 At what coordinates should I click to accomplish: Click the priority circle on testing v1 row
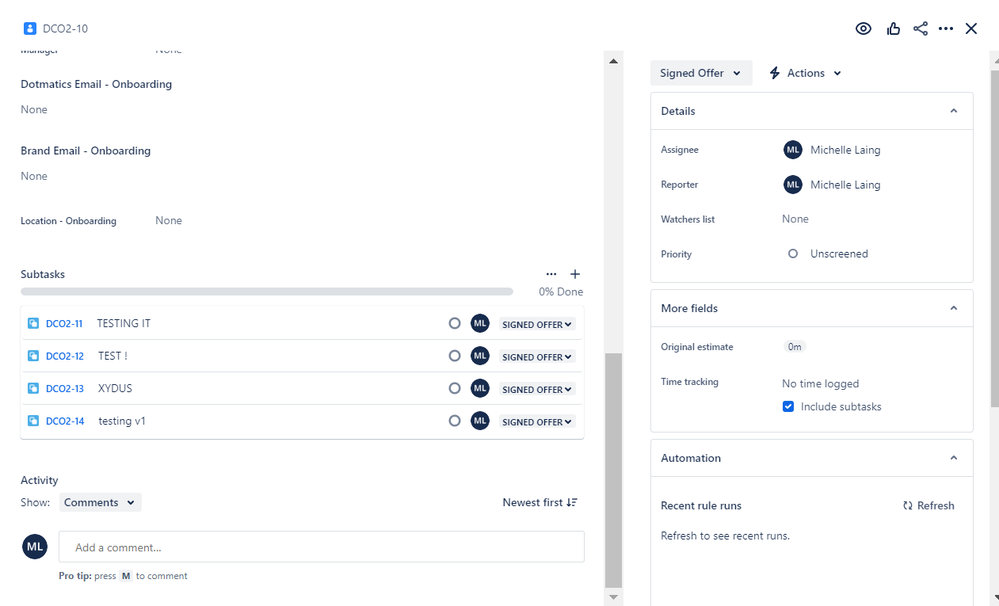(x=454, y=421)
